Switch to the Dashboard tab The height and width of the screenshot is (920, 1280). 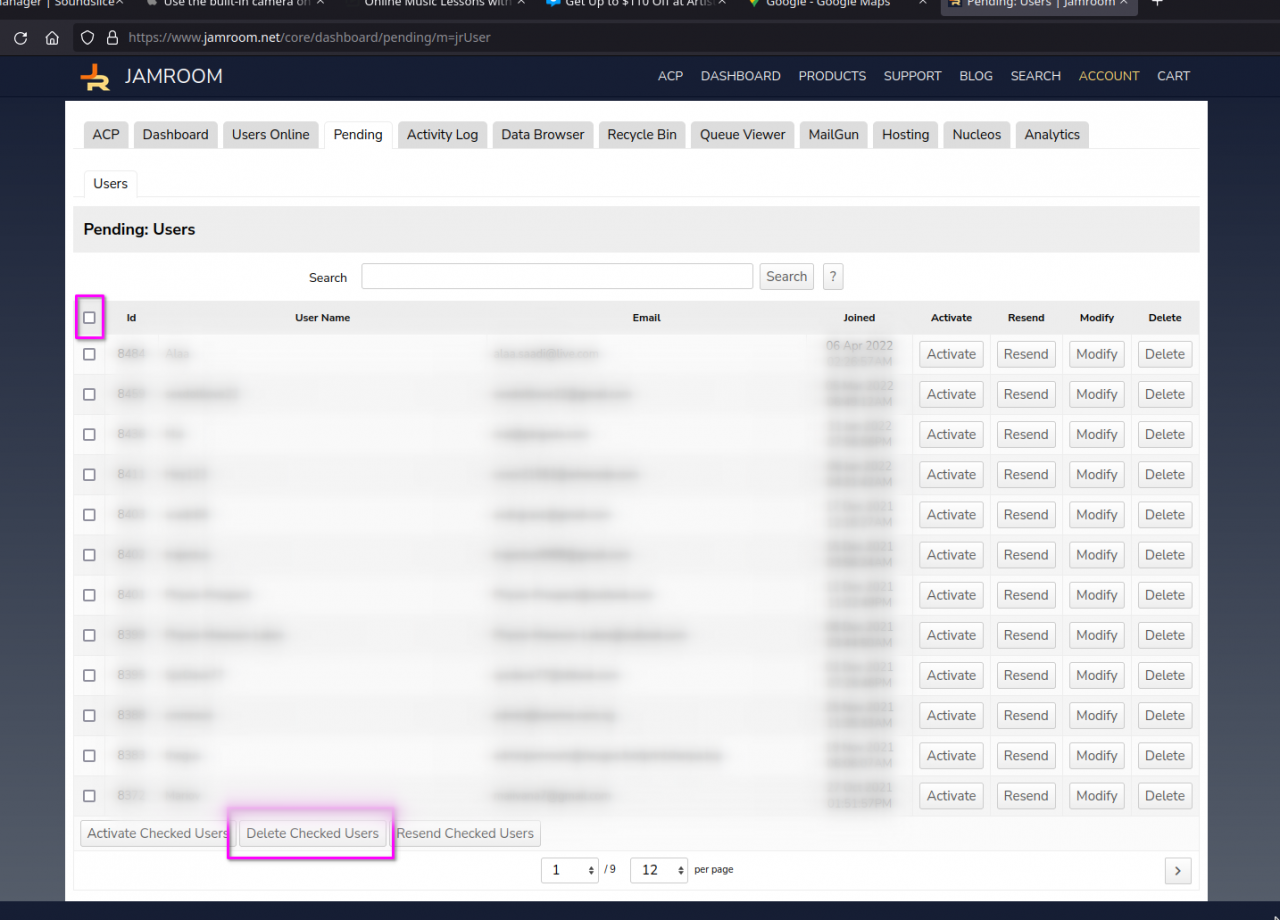[x=176, y=135]
